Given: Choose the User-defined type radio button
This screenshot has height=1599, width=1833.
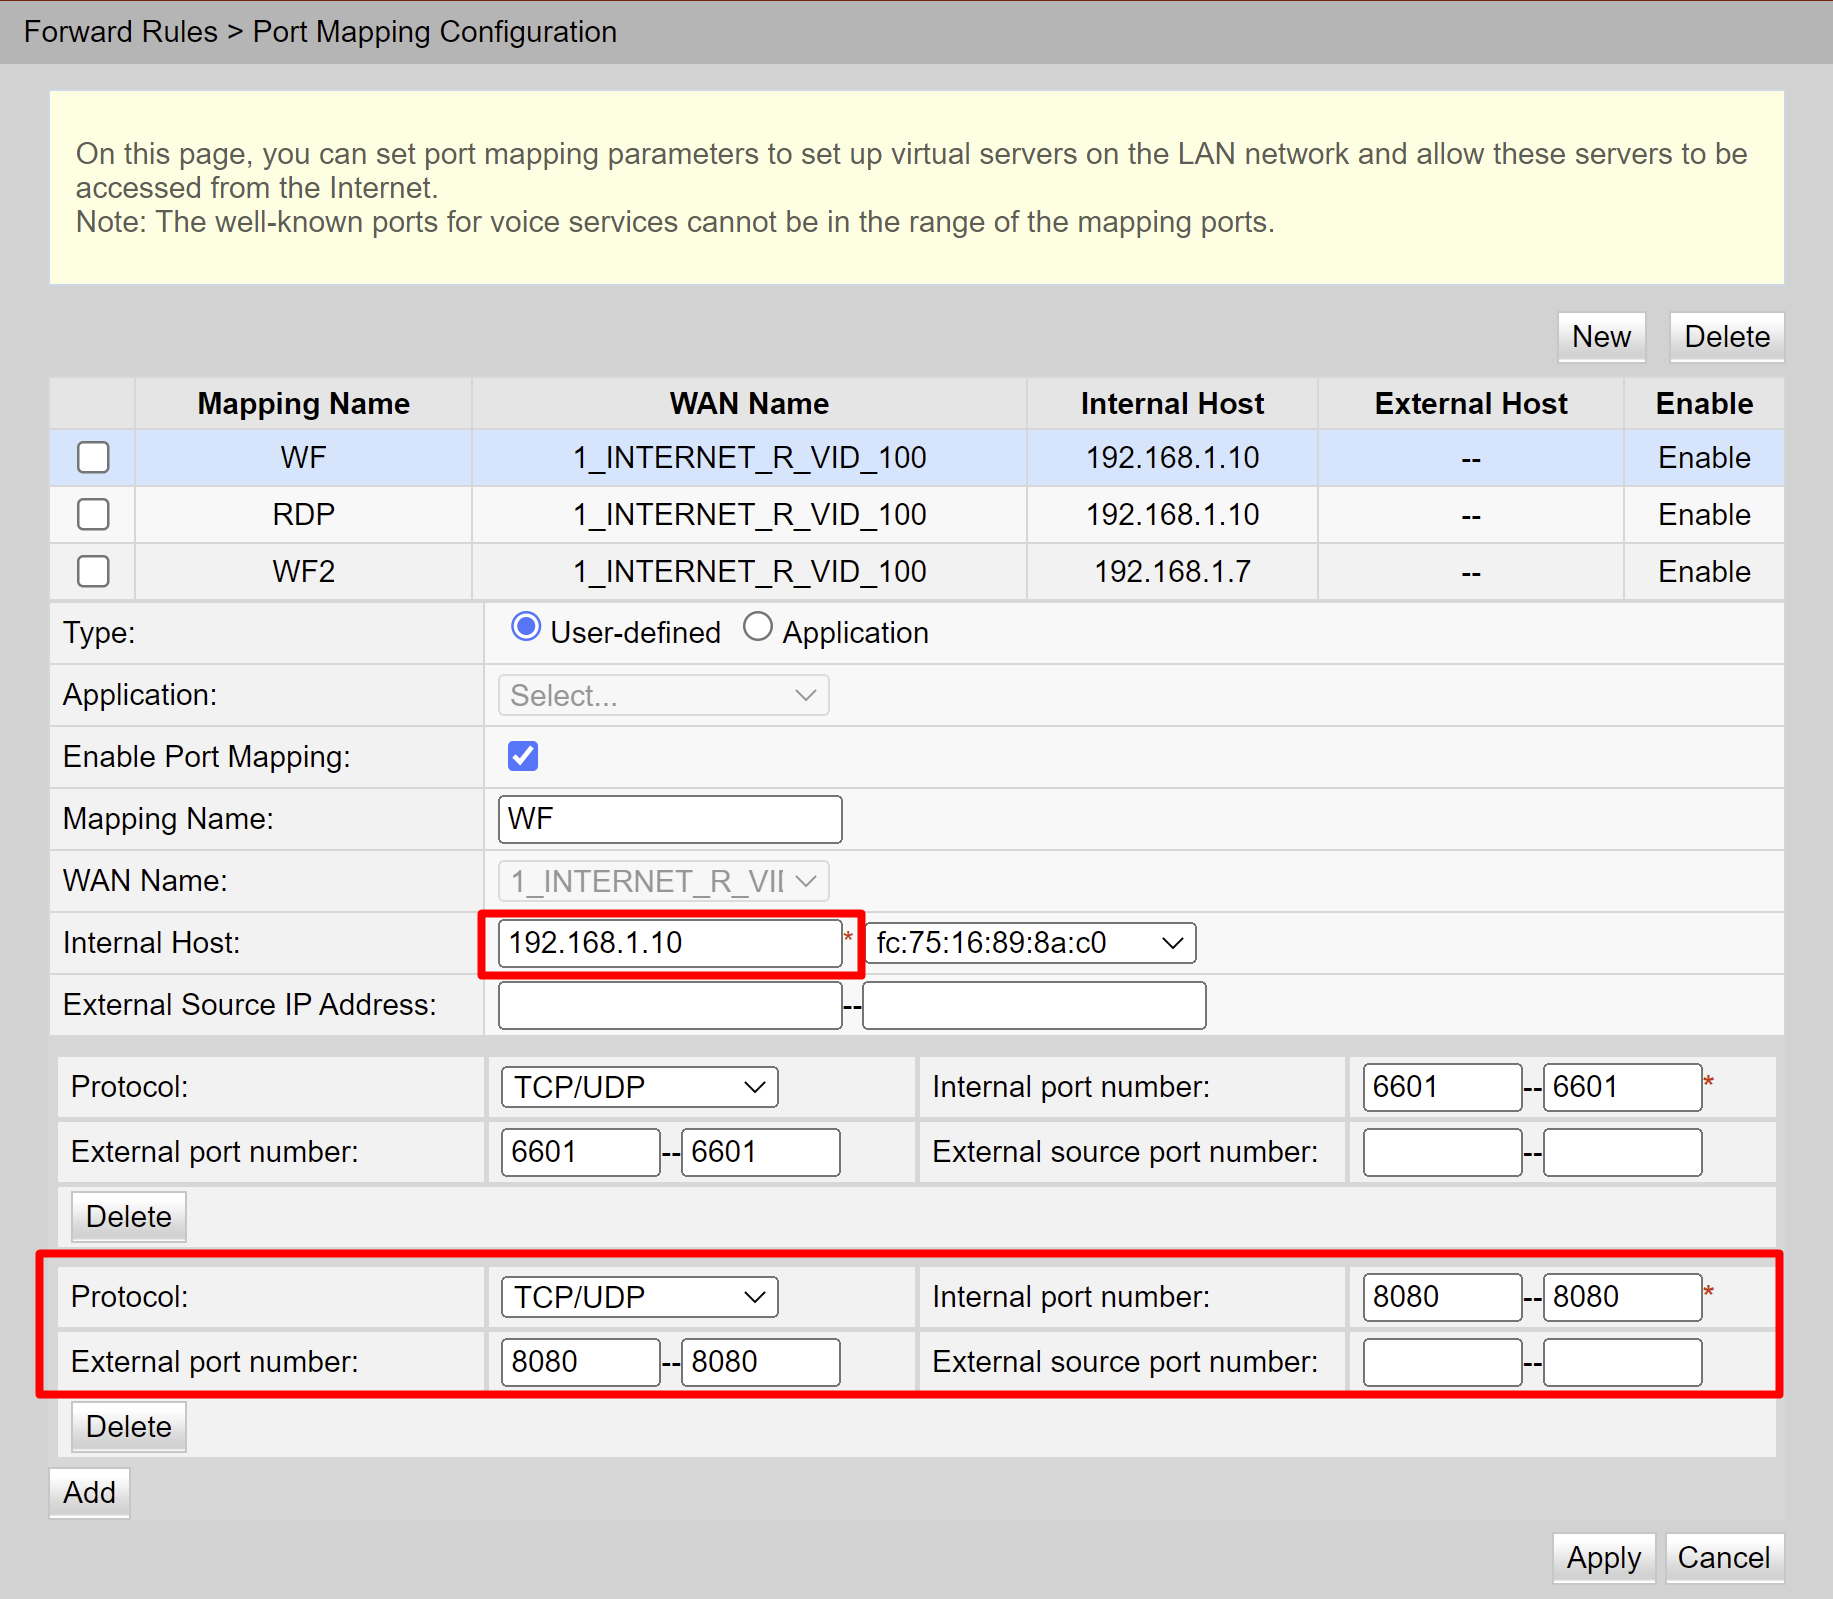Looking at the screenshot, I should [x=526, y=628].
